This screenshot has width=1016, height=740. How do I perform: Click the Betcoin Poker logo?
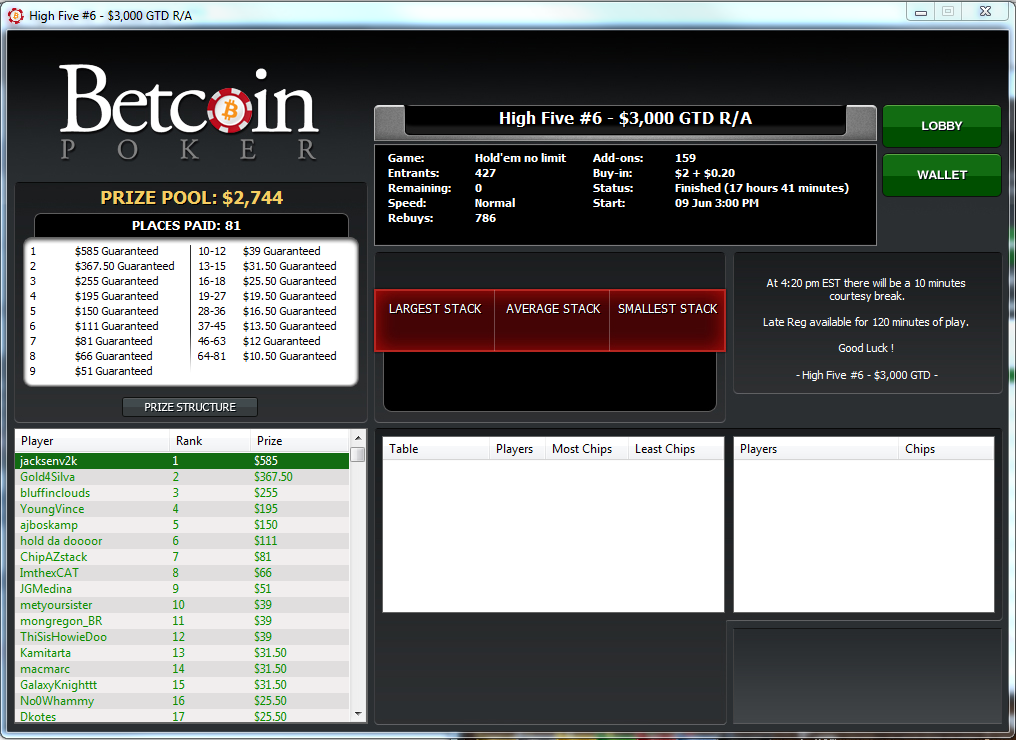tap(189, 111)
